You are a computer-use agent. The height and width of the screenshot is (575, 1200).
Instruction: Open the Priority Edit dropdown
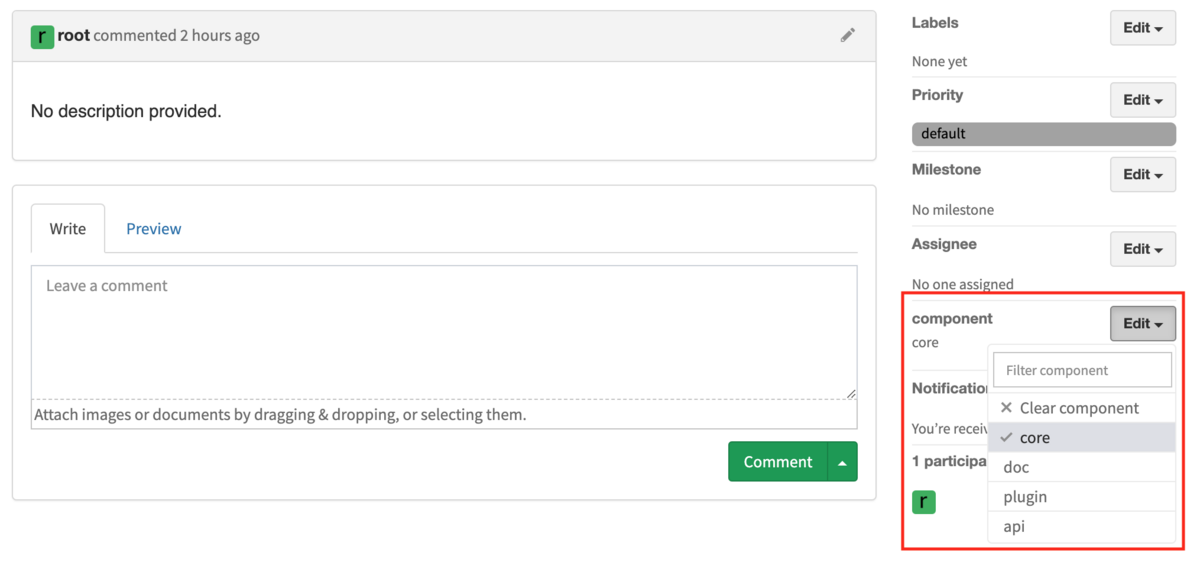click(x=1143, y=100)
